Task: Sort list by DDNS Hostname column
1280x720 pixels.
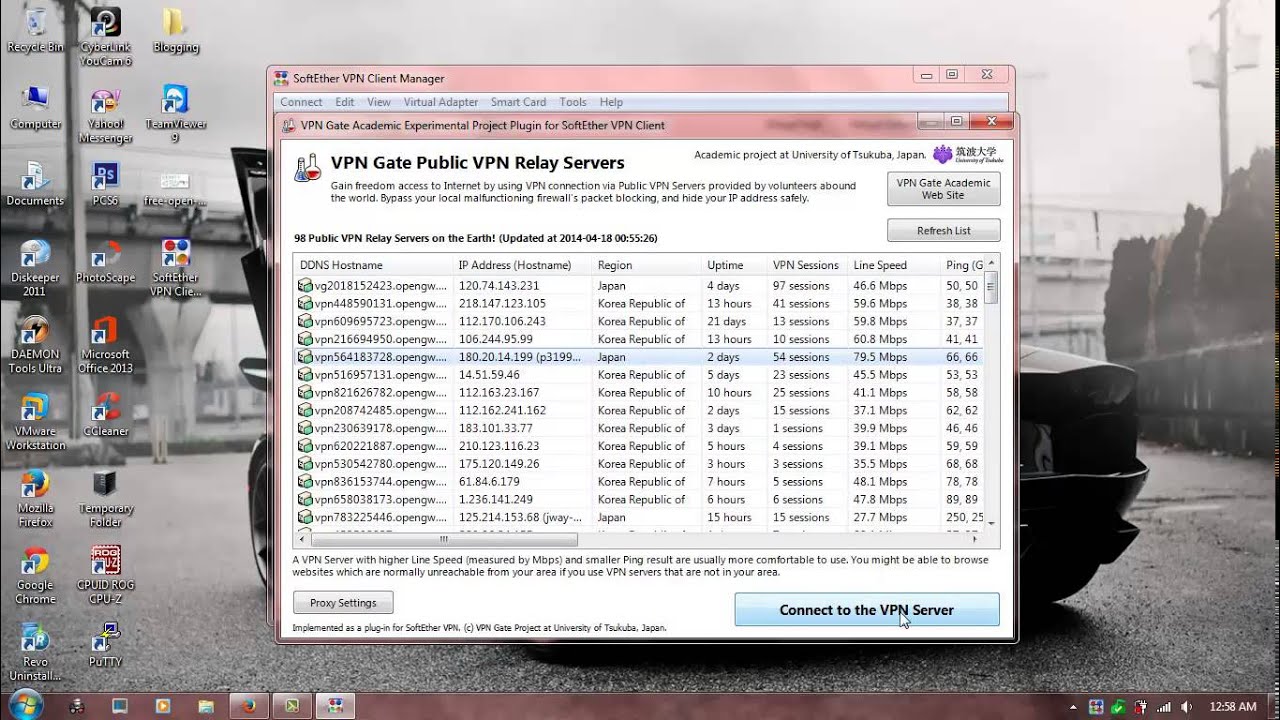Action: pyautogui.click(x=373, y=265)
